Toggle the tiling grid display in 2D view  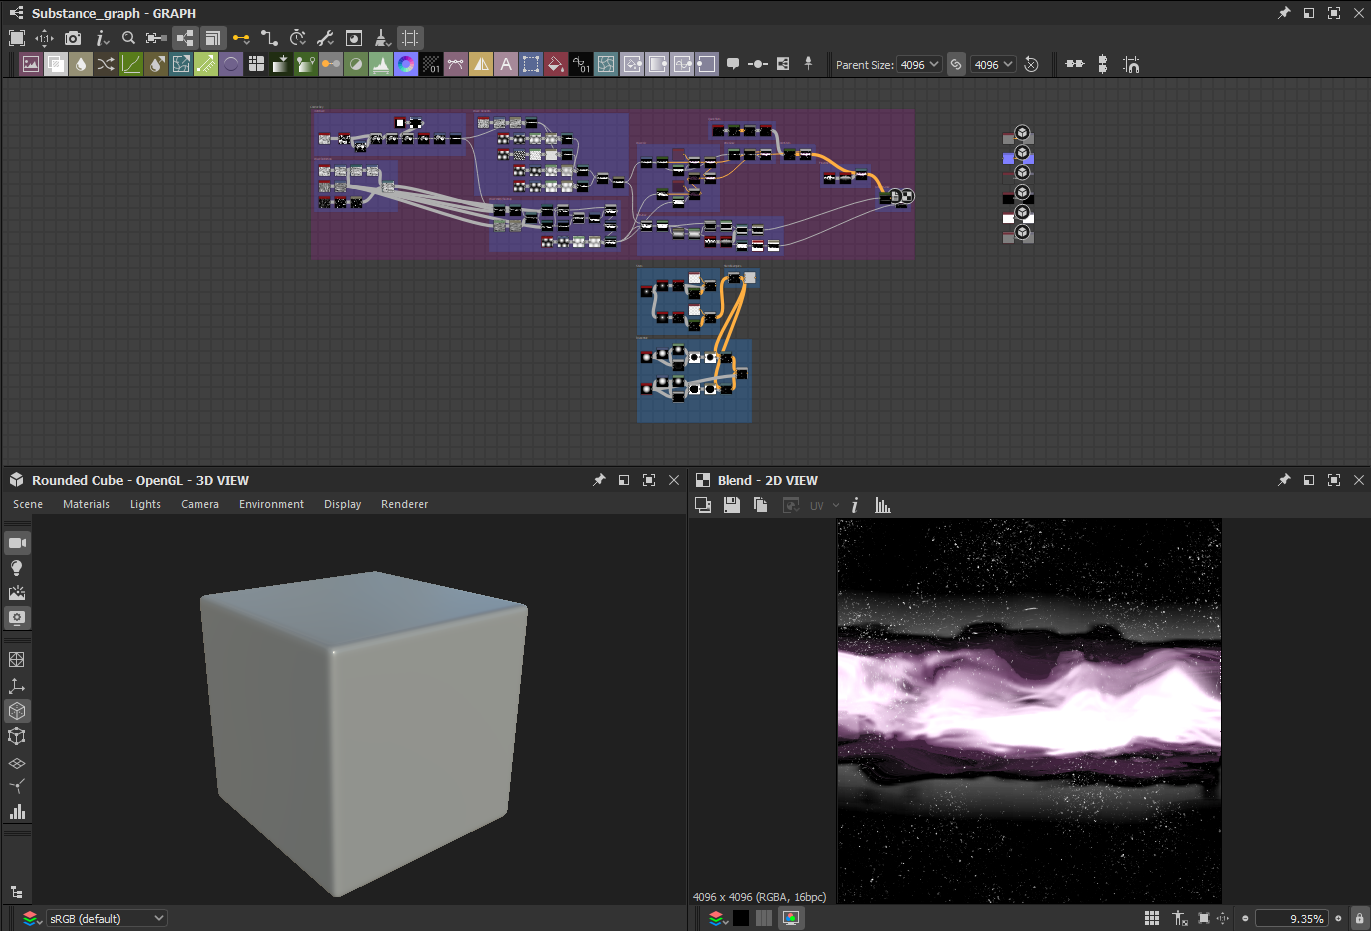pos(1152,918)
